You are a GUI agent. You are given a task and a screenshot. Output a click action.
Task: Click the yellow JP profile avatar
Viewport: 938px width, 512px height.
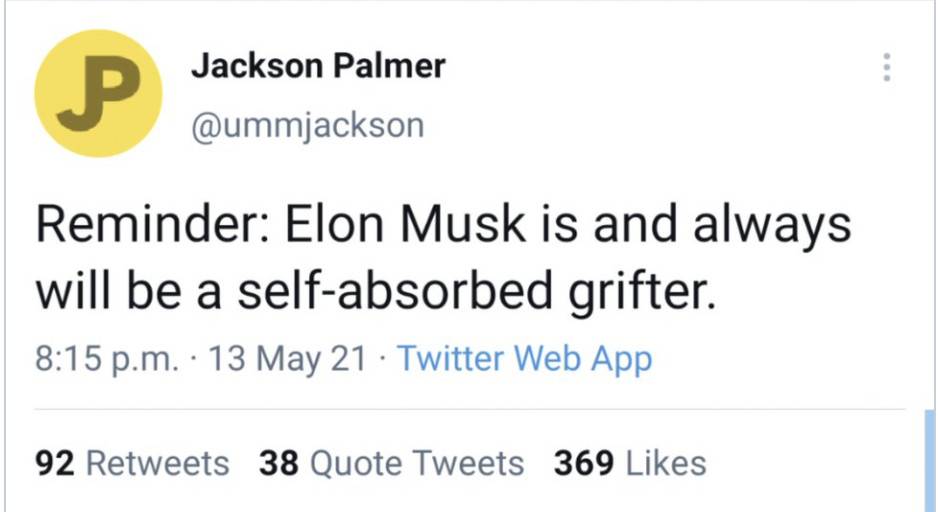98,93
